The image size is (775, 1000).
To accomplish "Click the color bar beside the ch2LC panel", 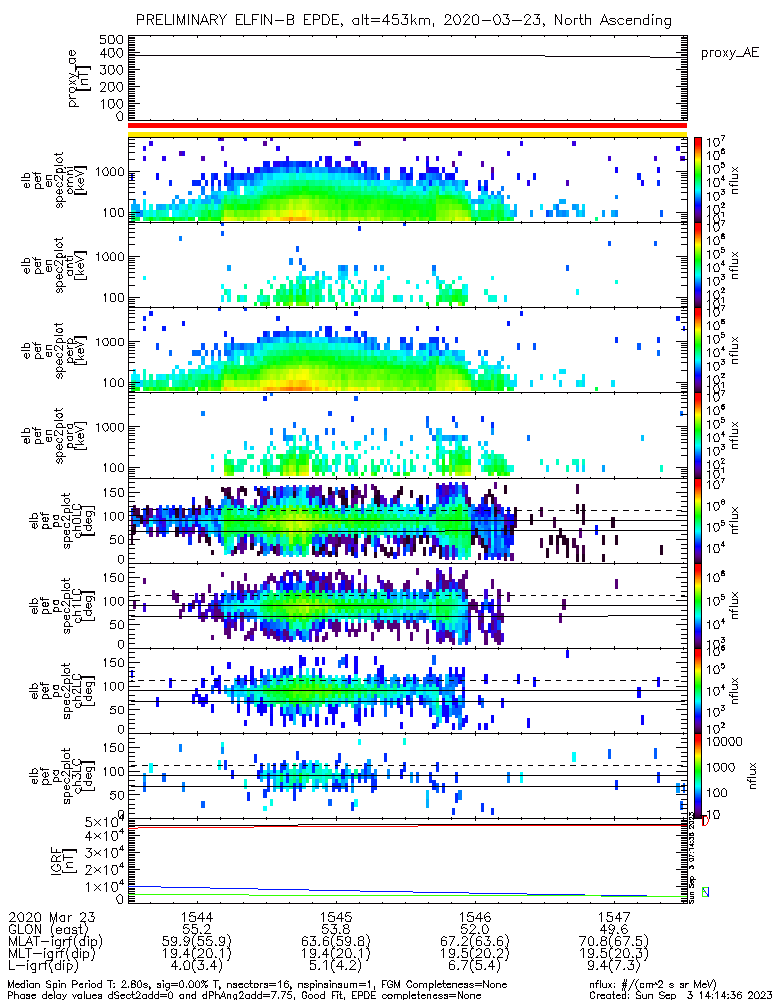I will pyautogui.click(x=698, y=691).
